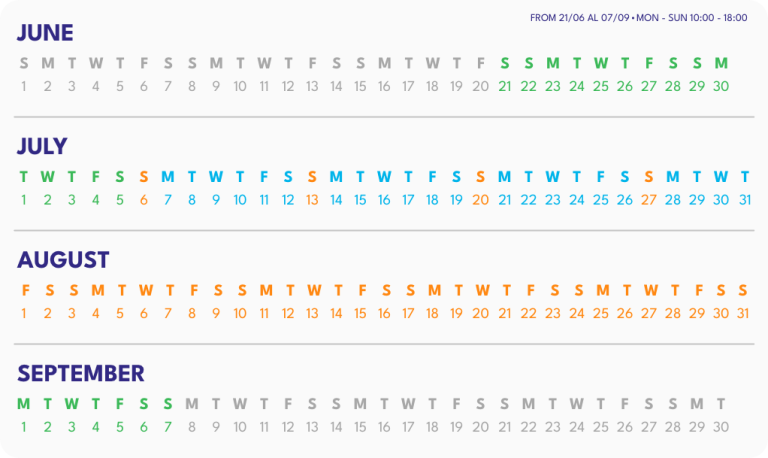768x458 pixels.
Task: Select orange date 1 in August
Action: (x=24, y=313)
